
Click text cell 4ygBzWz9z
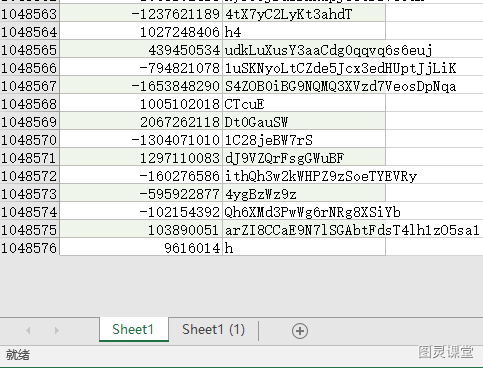coord(304,194)
